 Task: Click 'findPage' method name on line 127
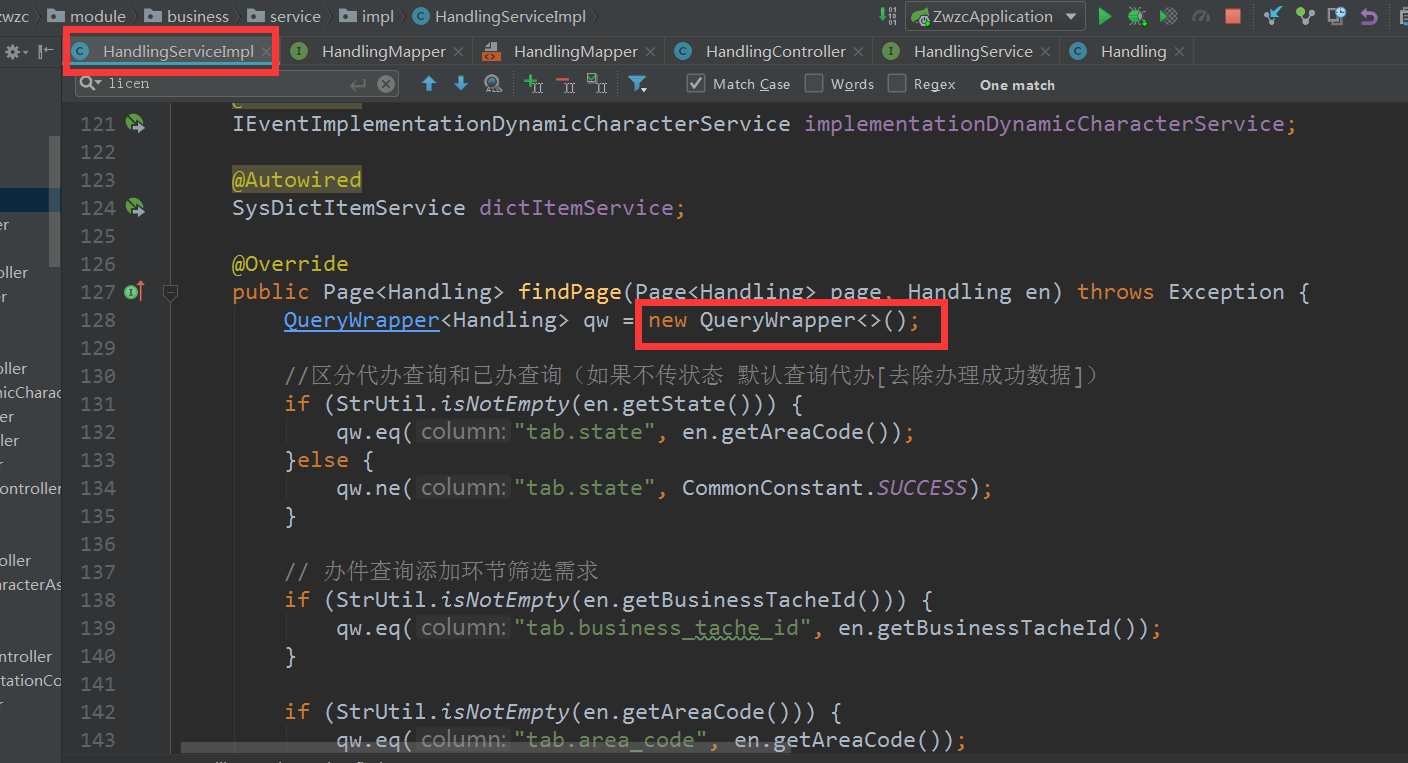pyautogui.click(x=570, y=292)
